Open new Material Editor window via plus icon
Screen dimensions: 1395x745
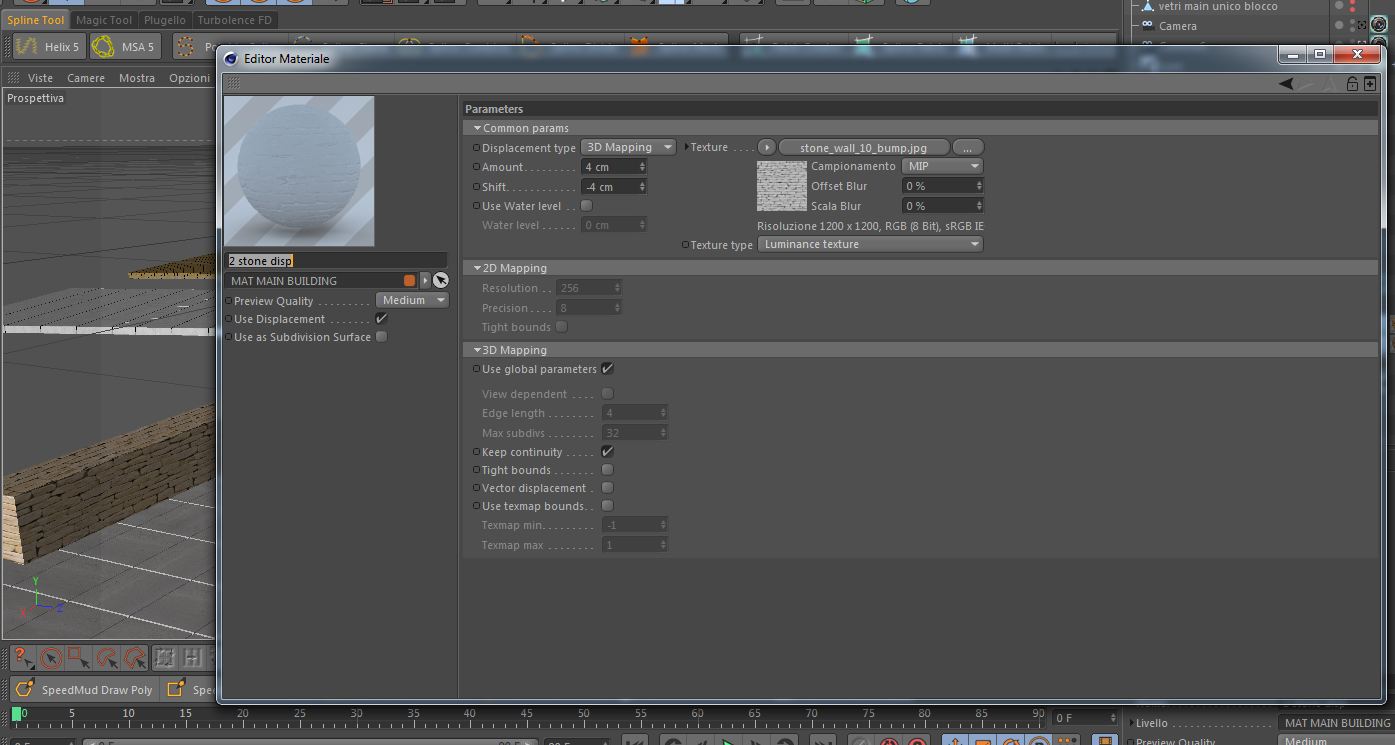tap(1370, 84)
